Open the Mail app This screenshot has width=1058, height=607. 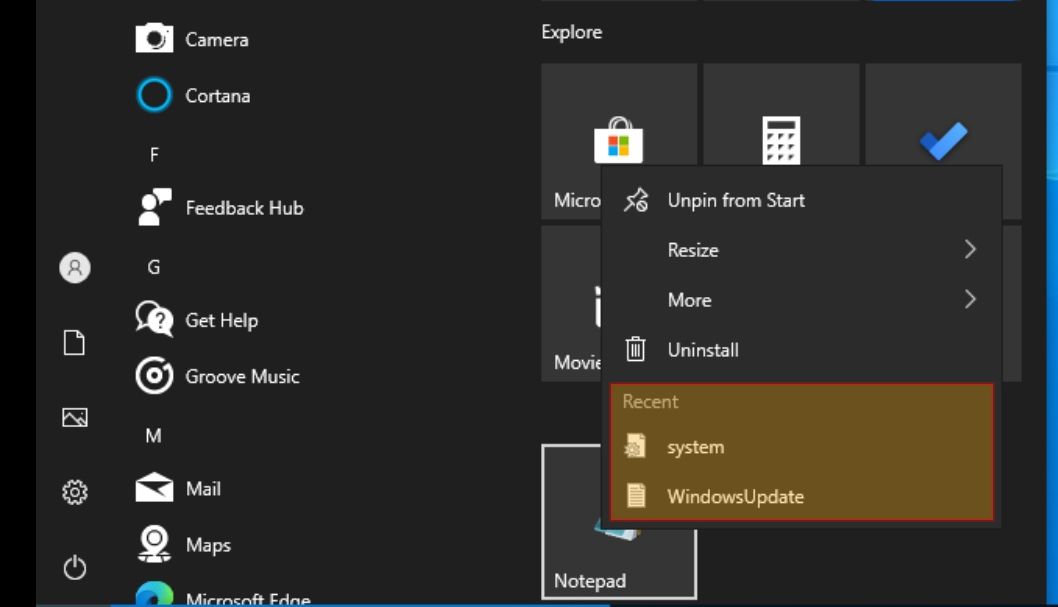pyautogui.click(x=178, y=488)
